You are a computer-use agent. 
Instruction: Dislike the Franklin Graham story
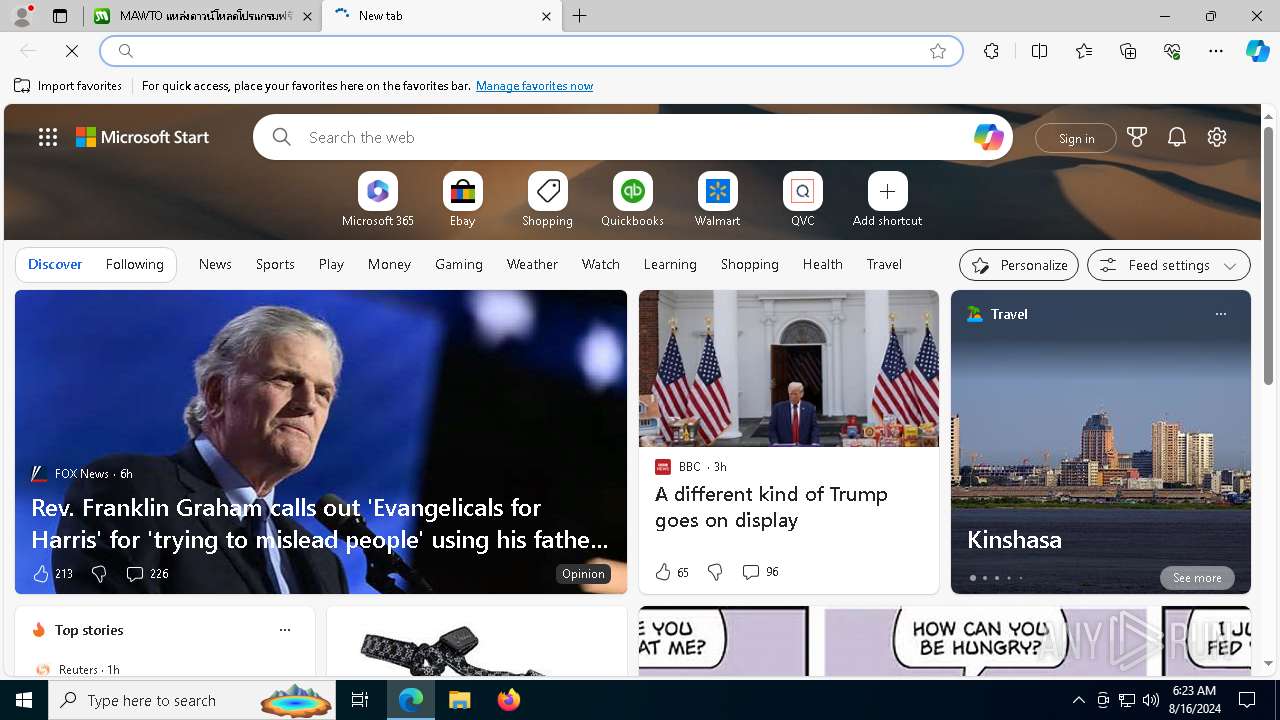99,573
